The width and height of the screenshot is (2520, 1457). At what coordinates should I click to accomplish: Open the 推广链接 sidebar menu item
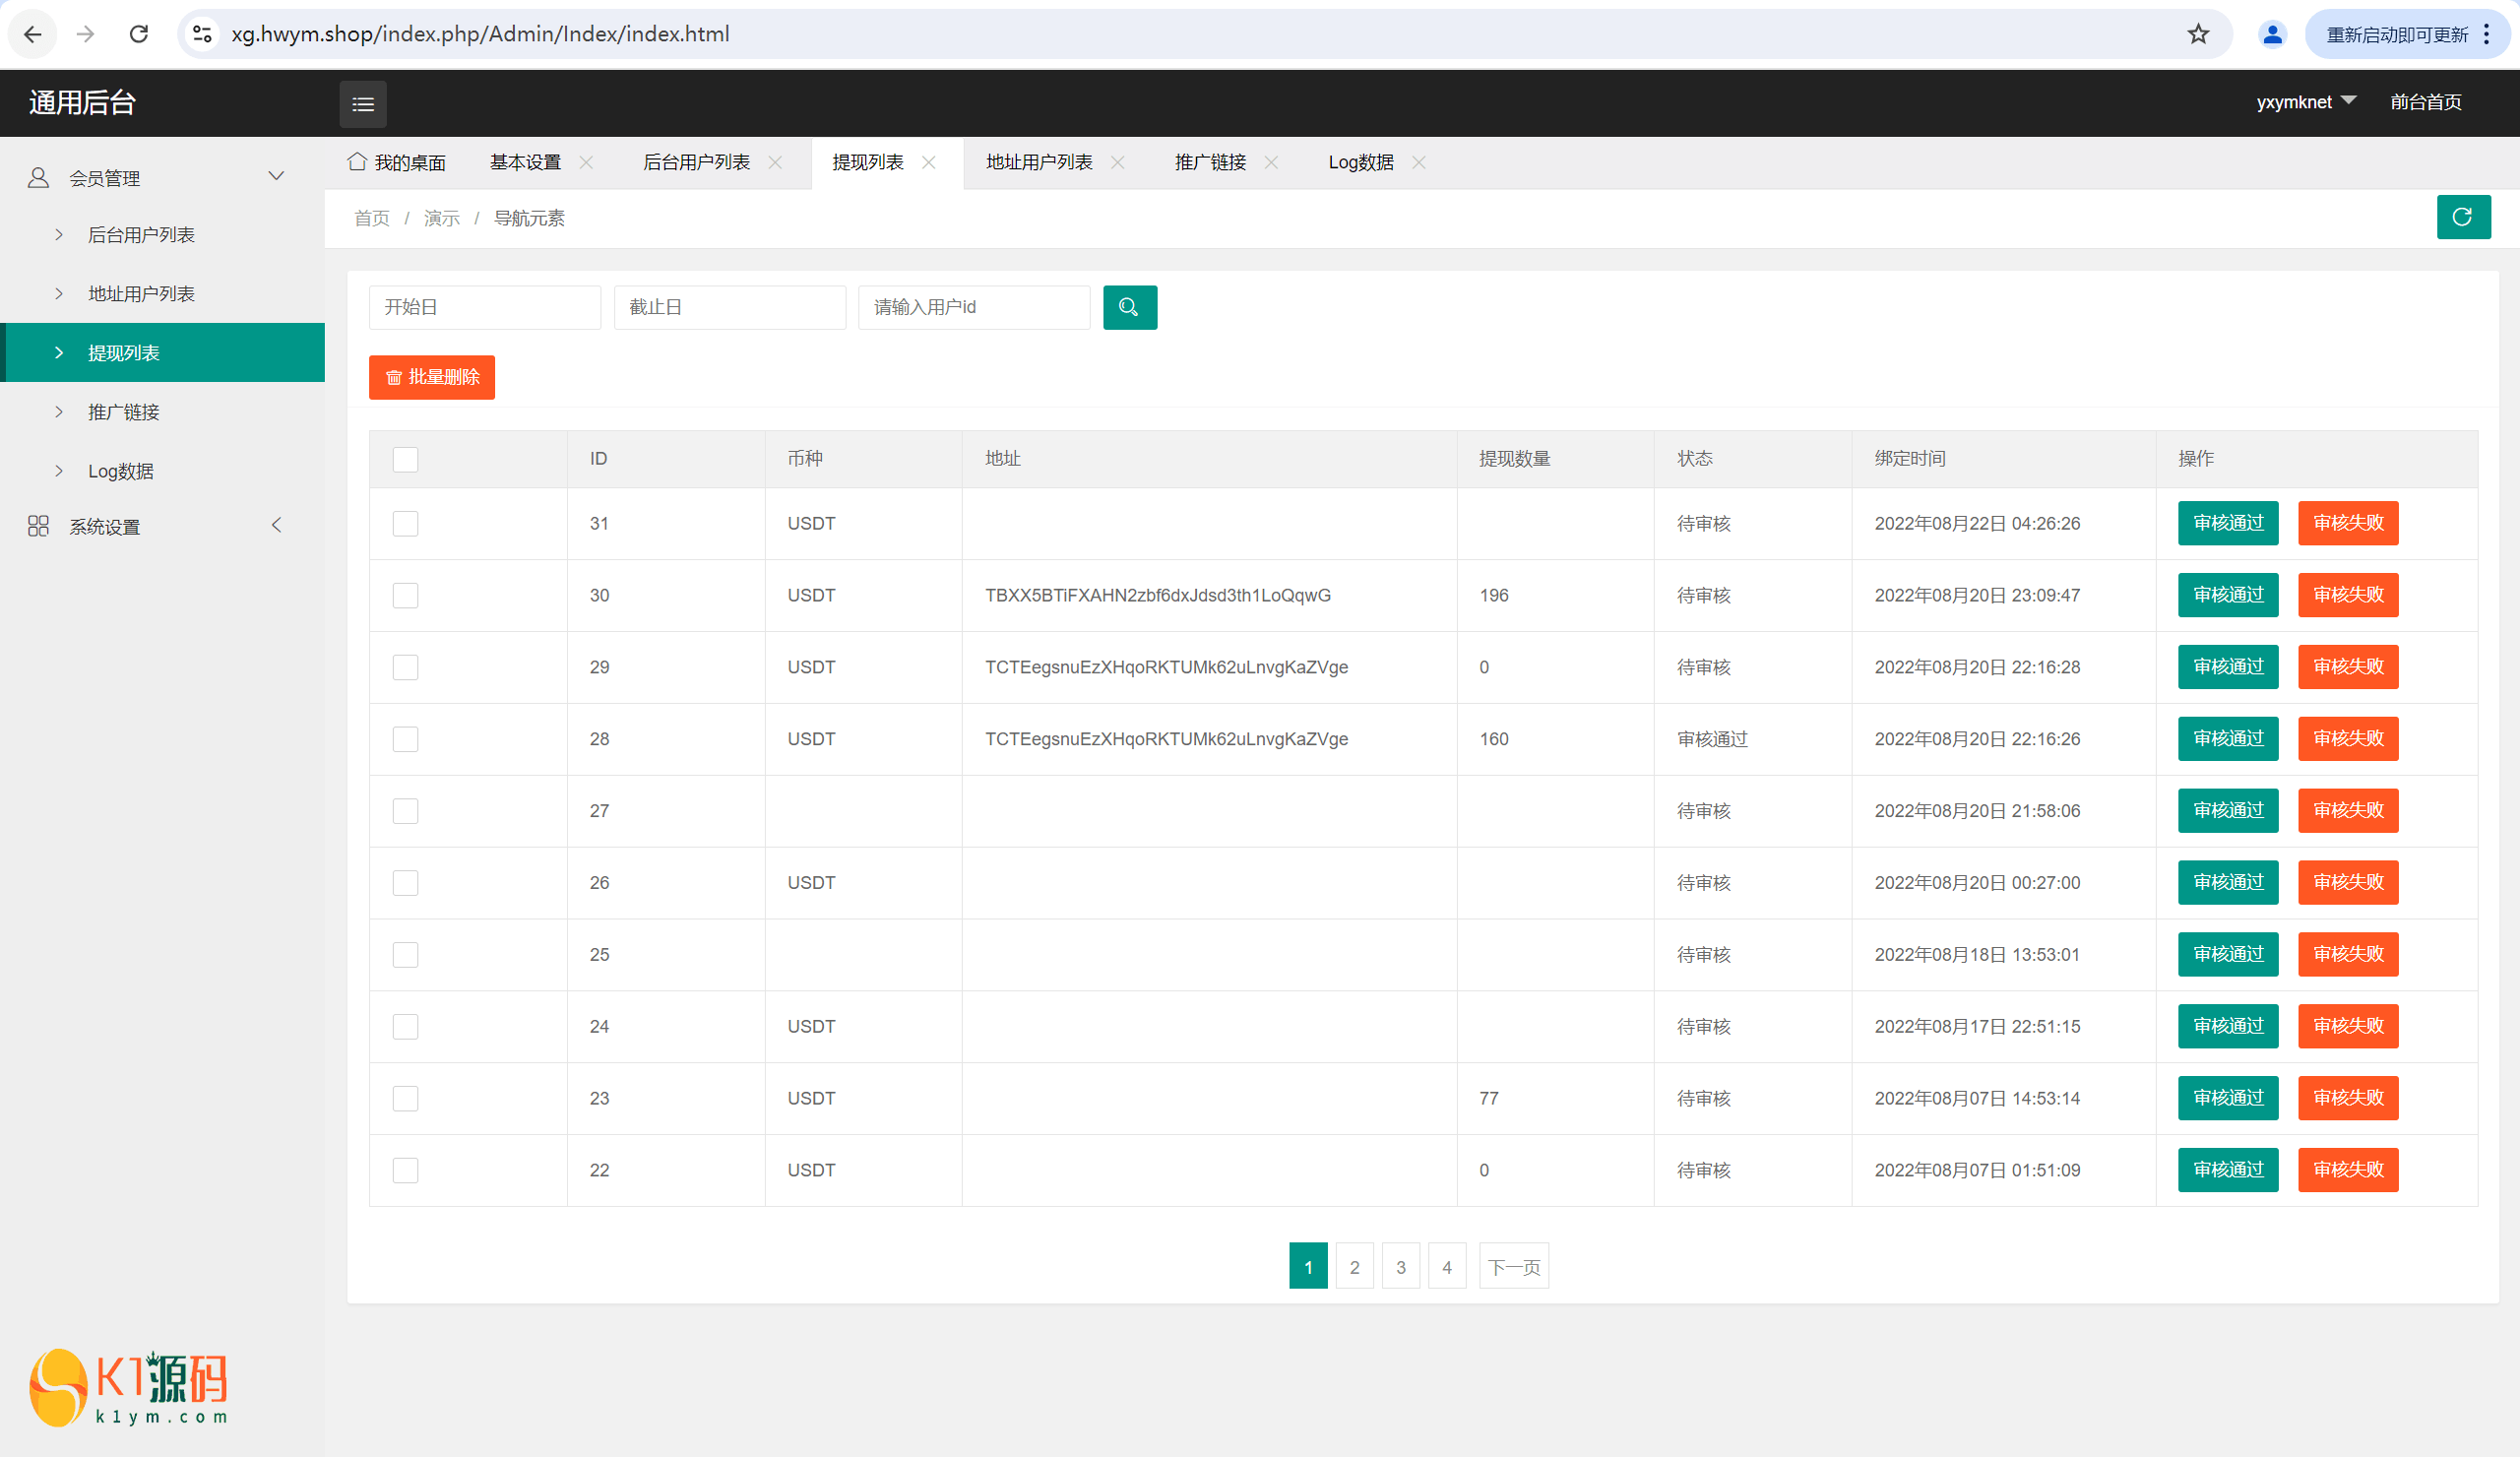click(123, 412)
